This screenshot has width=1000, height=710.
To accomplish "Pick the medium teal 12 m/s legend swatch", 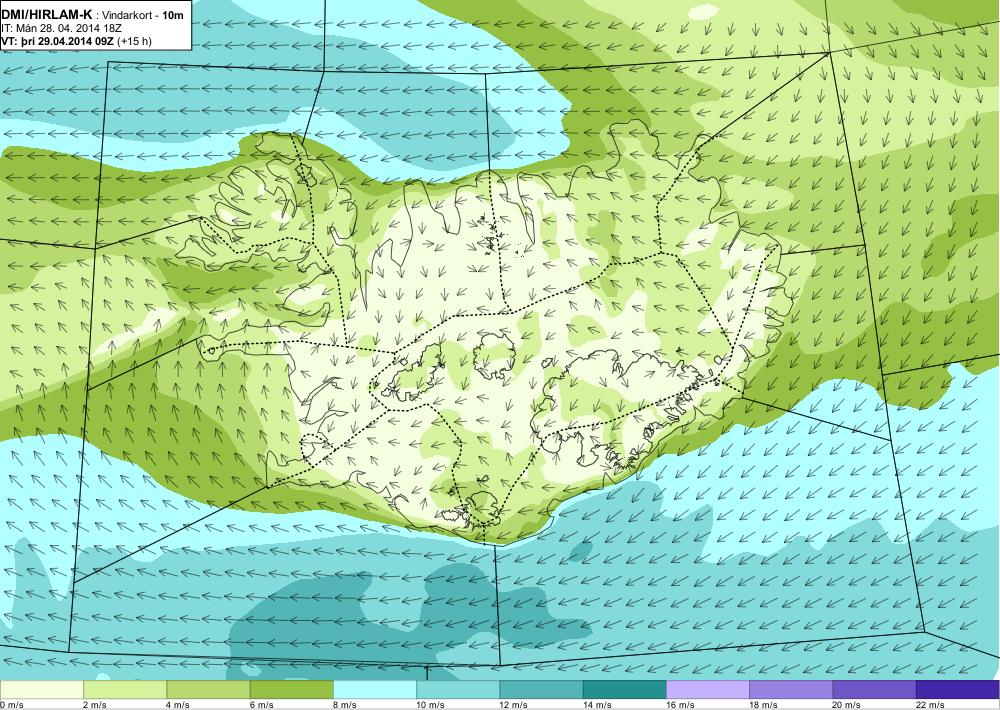I will point(541,690).
